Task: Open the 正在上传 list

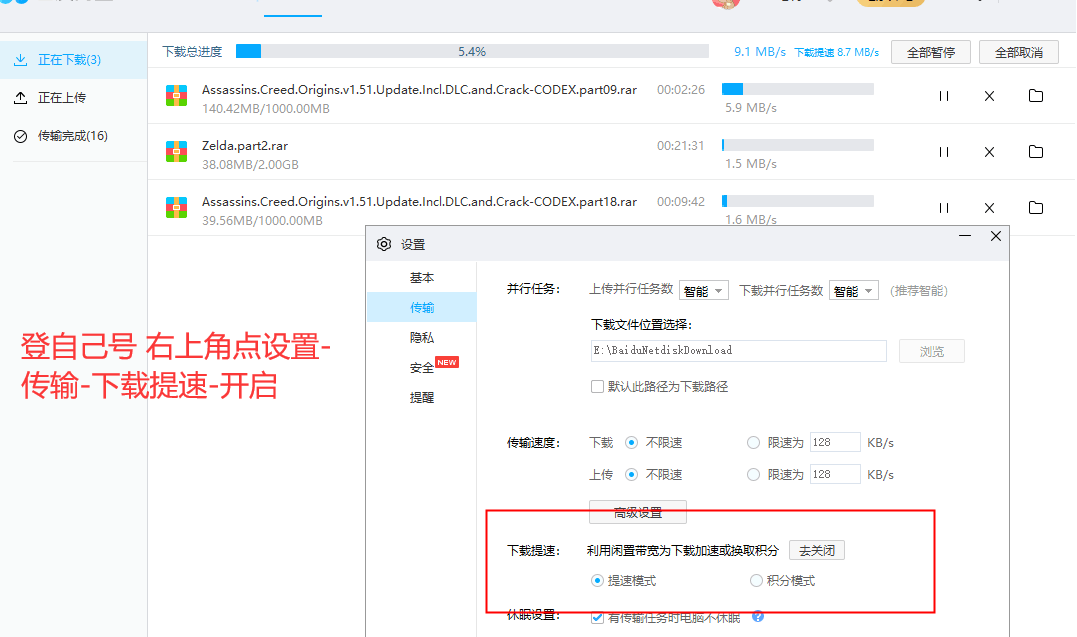Action: coord(73,98)
